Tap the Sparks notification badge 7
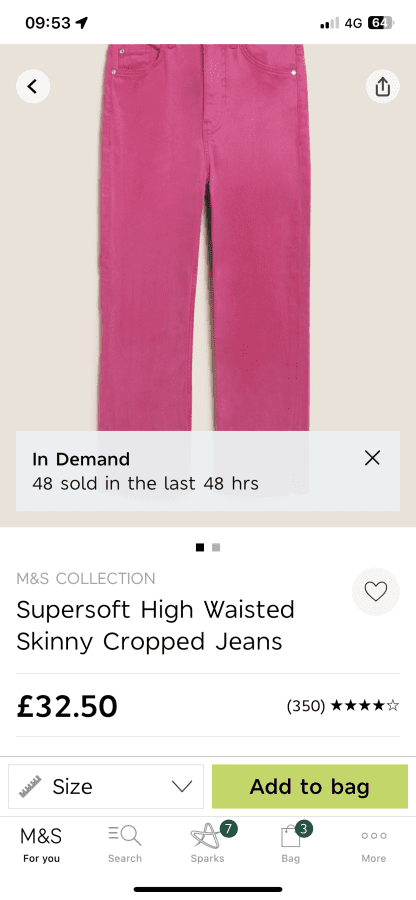Viewport: 416px width, 900px height. (228, 828)
